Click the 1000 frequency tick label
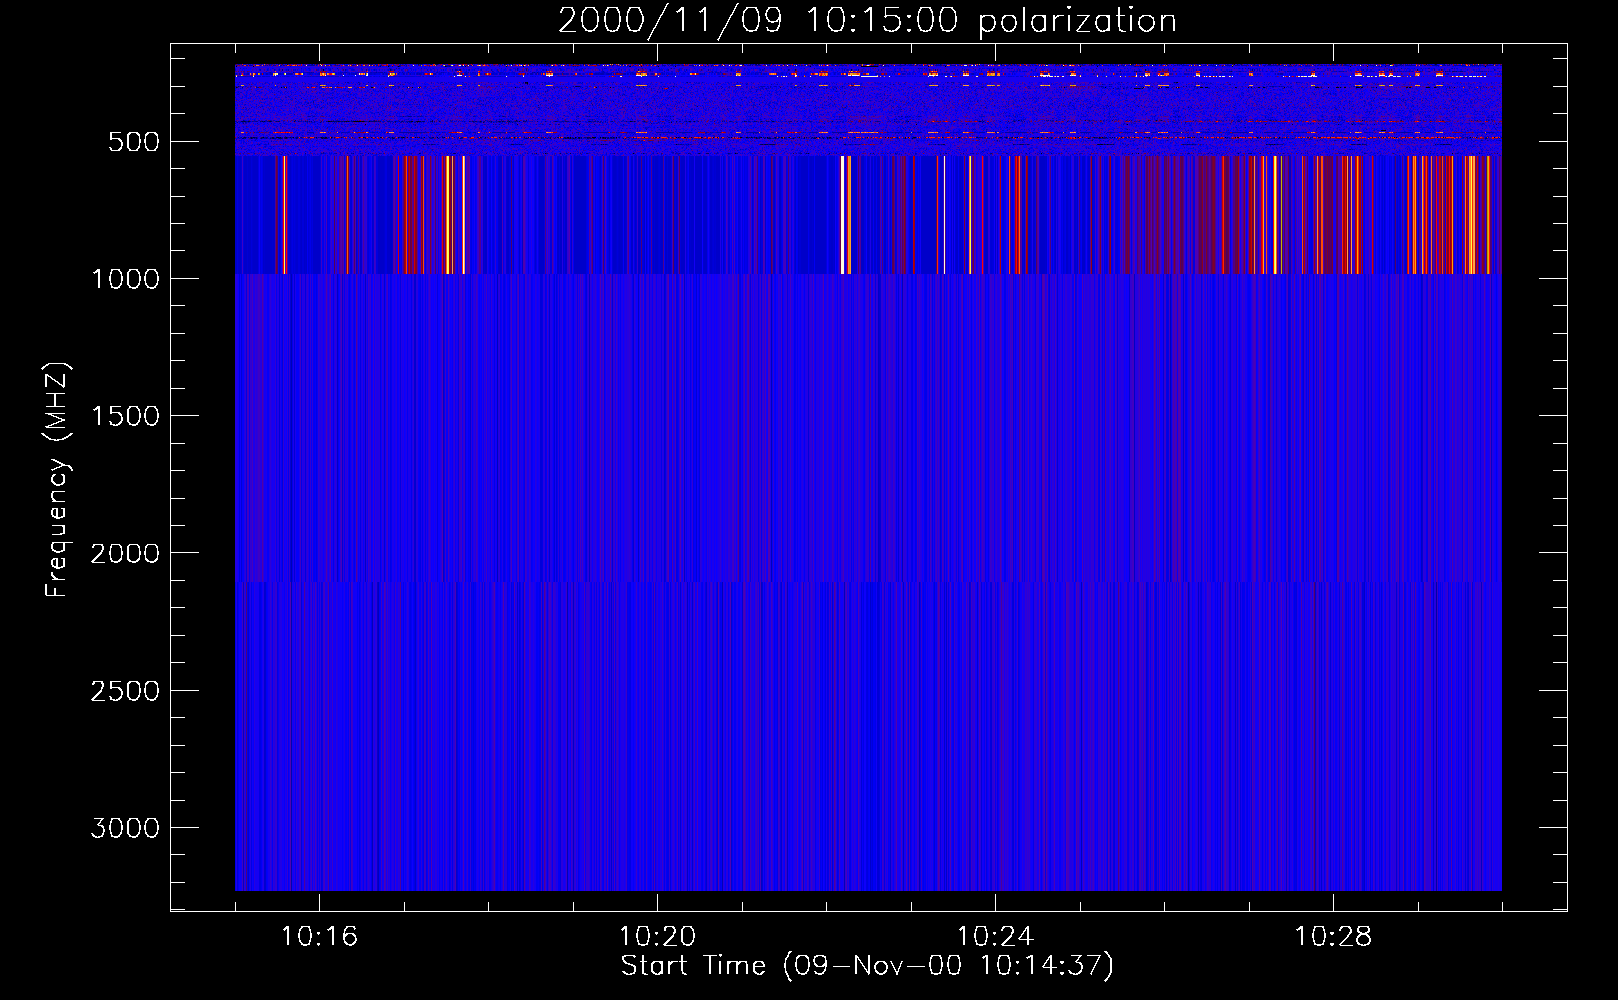Image resolution: width=1618 pixels, height=1000 pixels. point(125,279)
